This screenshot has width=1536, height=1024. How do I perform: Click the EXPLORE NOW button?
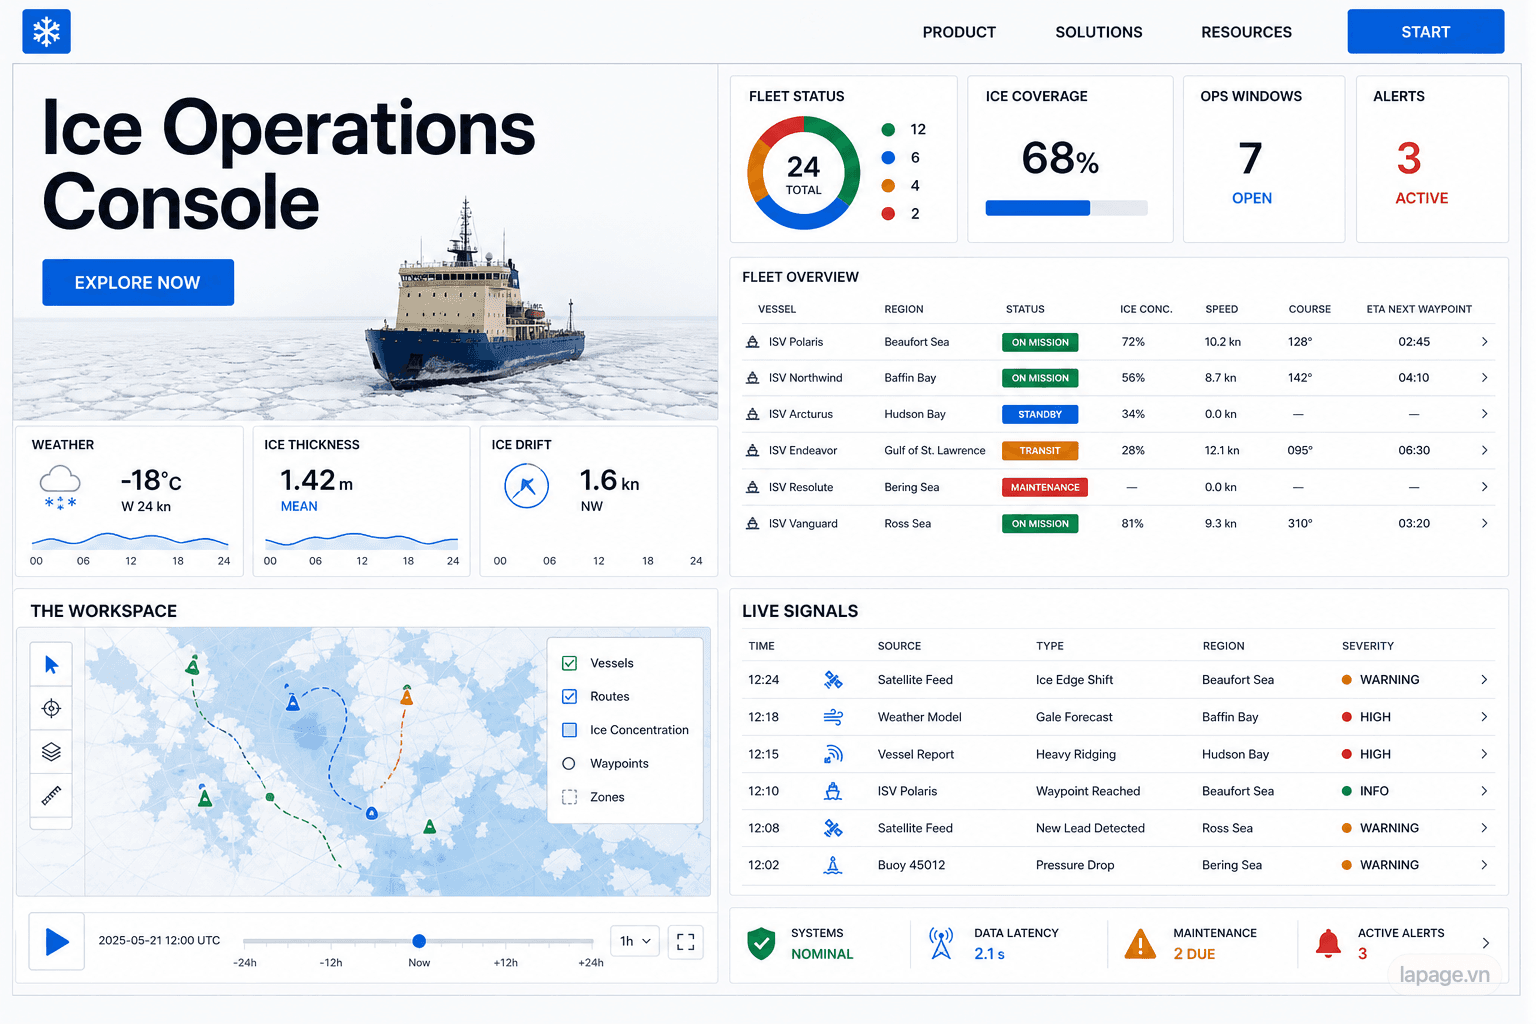click(x=138, y=283)
